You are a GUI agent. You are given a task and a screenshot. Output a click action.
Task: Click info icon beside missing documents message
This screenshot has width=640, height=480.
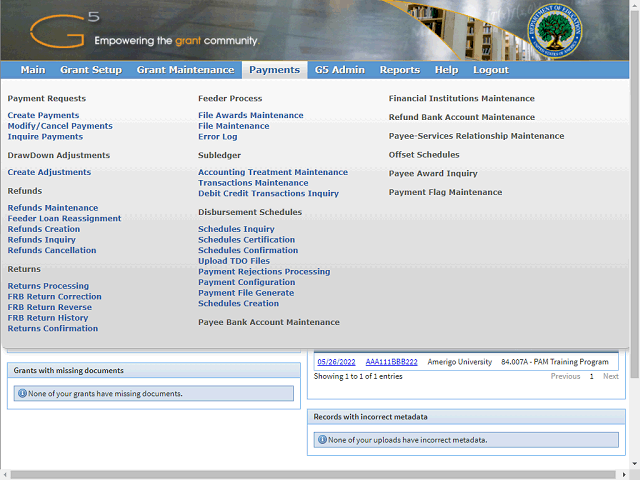[22, 393]
